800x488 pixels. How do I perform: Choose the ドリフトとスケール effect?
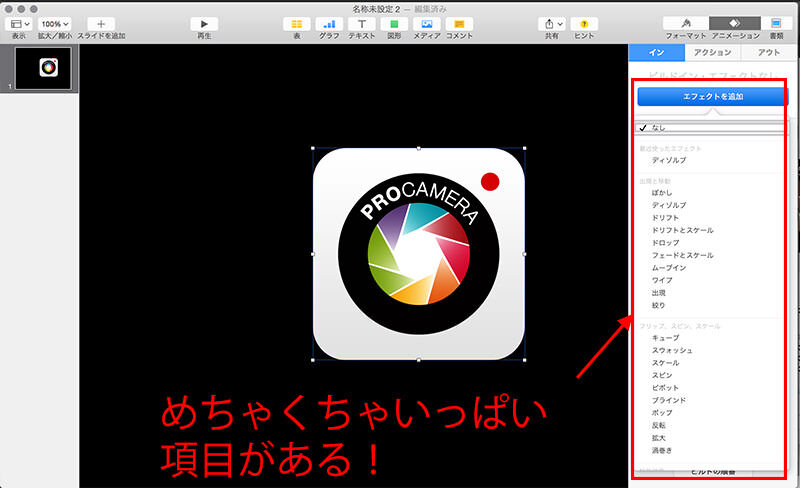682,230
